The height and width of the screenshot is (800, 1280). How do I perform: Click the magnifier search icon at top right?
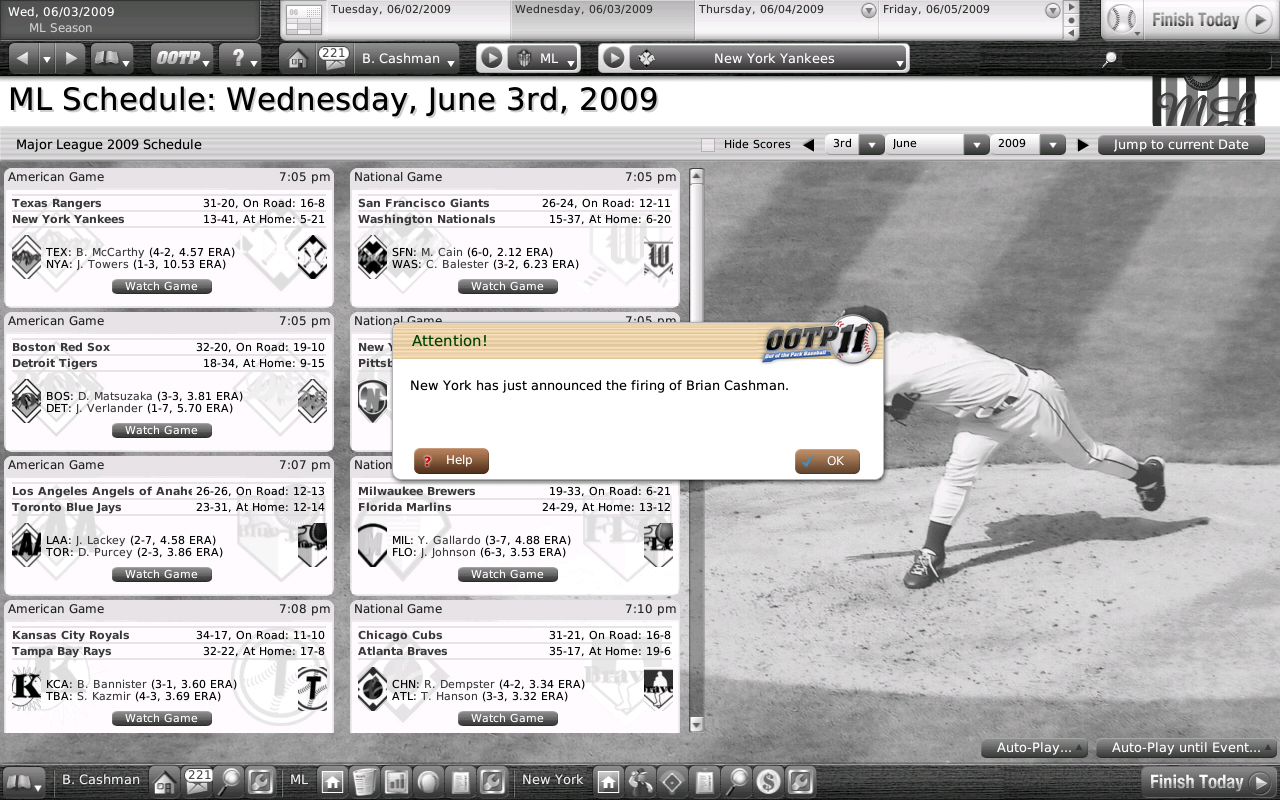click(x=1109, y=59)
